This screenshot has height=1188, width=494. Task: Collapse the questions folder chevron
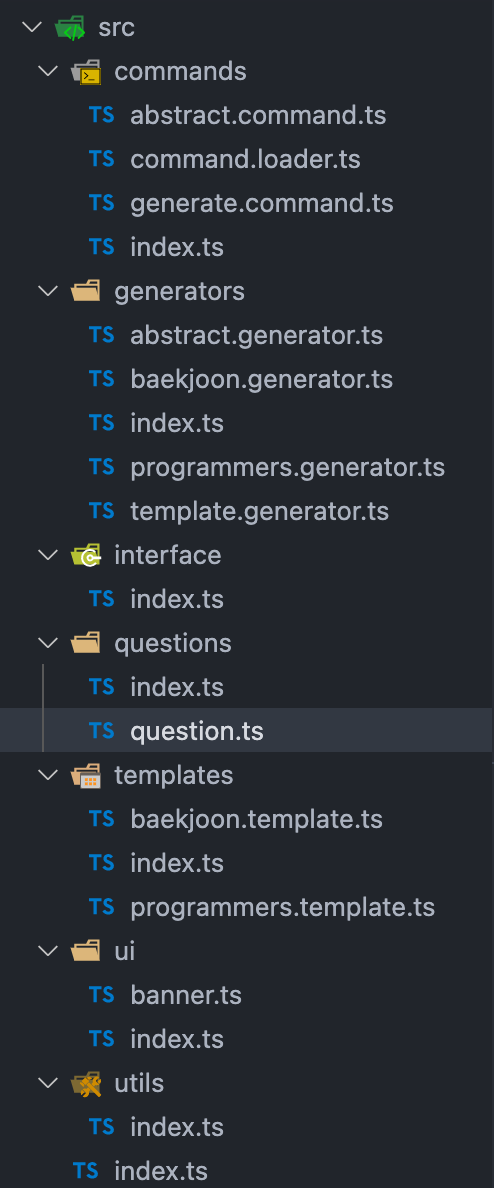coord(48,643)
